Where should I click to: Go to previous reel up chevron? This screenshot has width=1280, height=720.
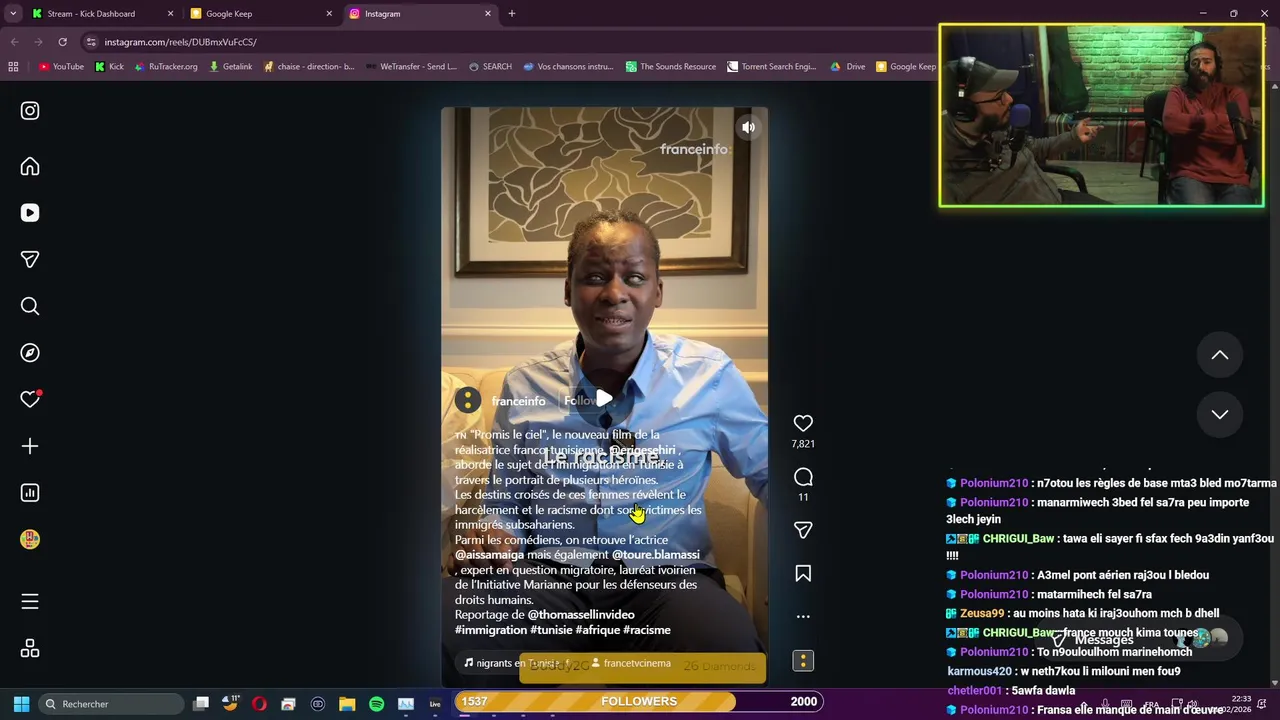point(1220,355)
